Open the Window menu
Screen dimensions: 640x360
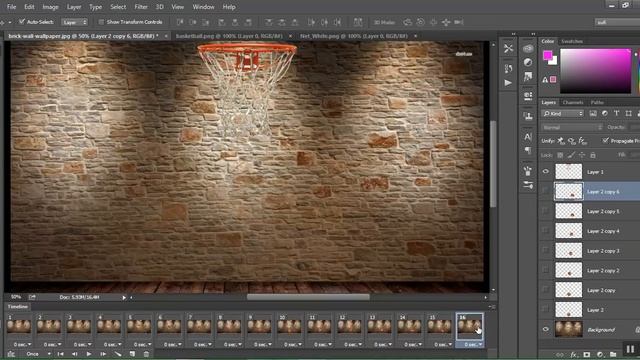[x=203, y=7]
